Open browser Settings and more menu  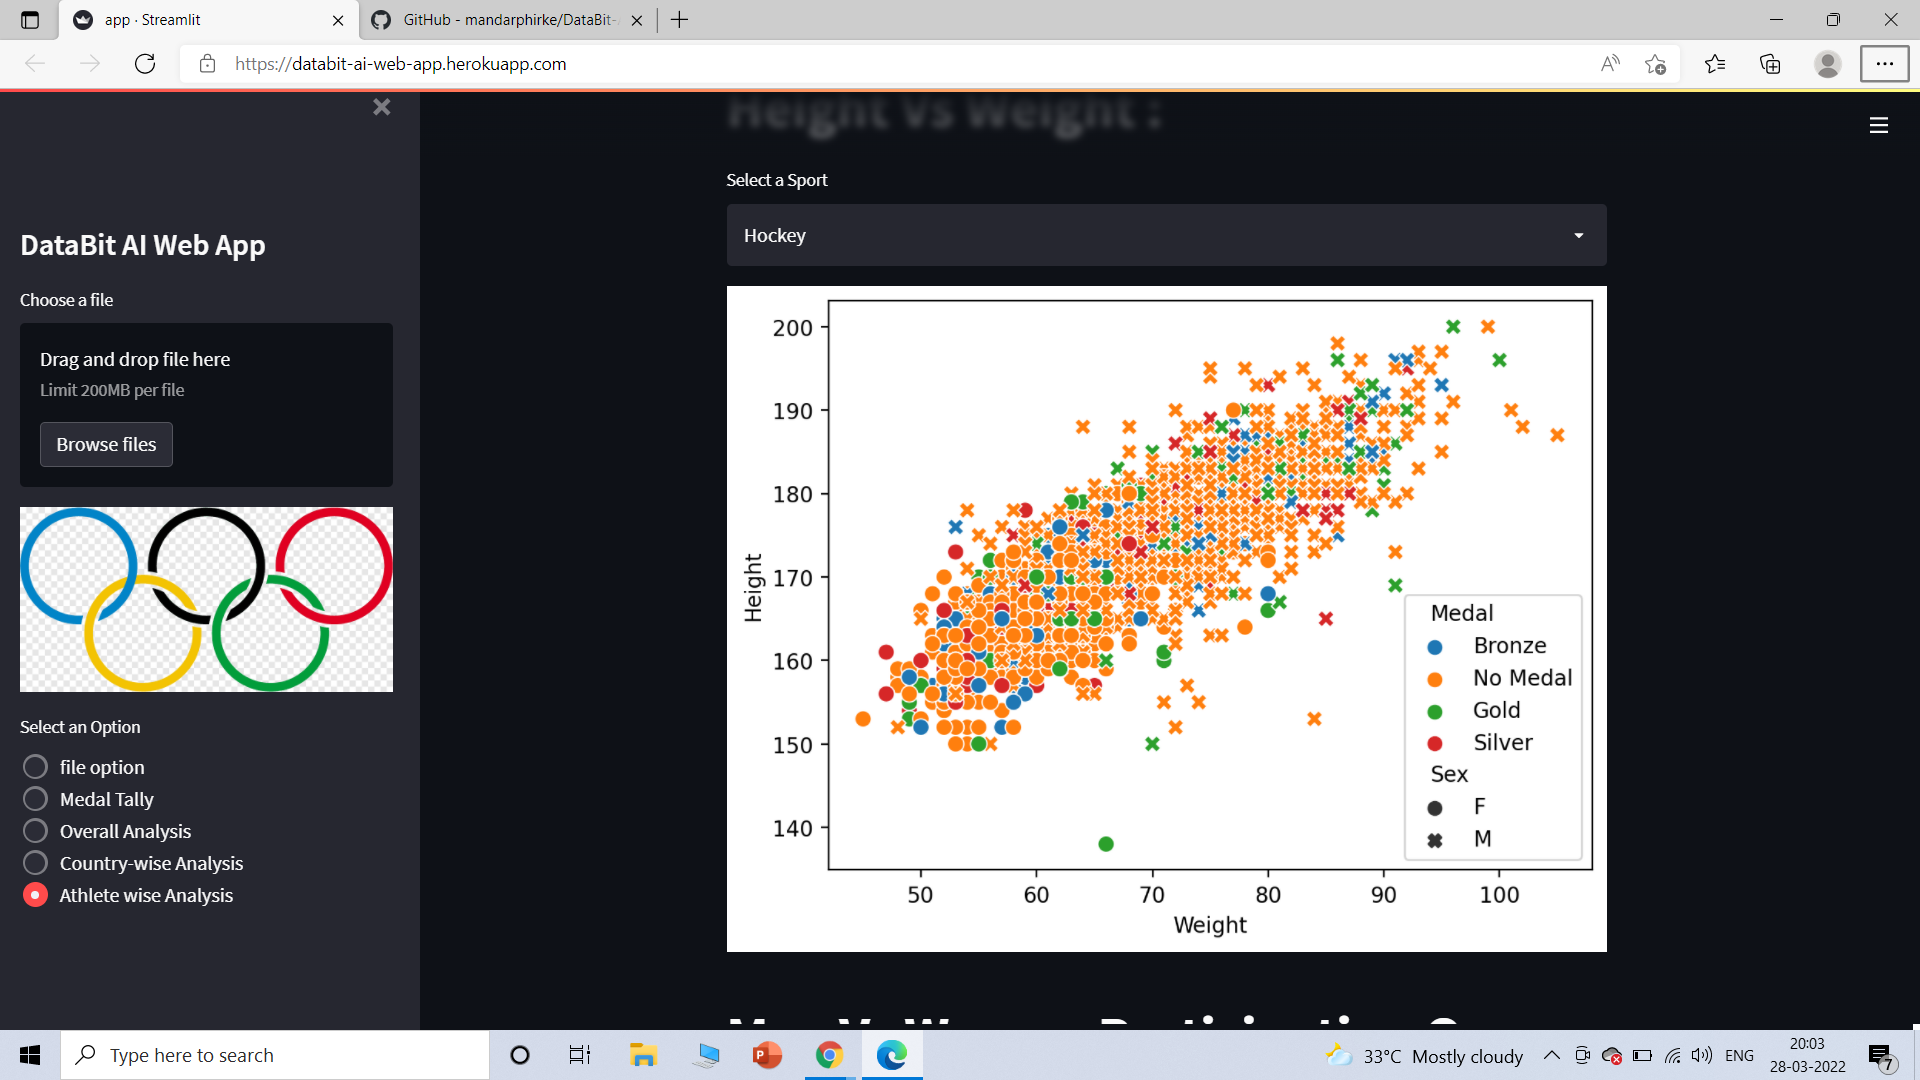(x=1884, y=64)
